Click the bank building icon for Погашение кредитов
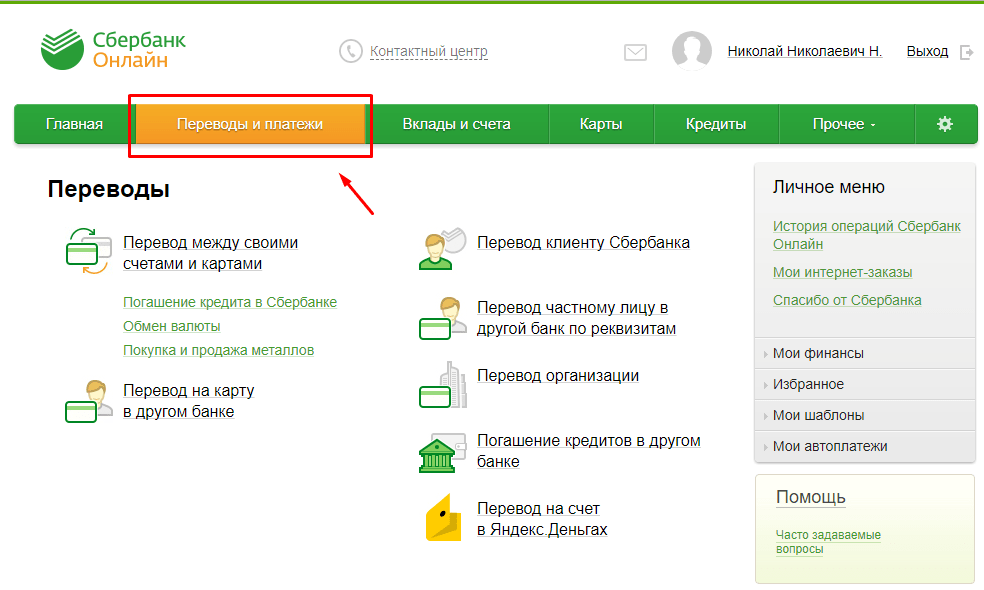Screen dimensions: 984x590 pyautogui.click(x=442, y=452)
